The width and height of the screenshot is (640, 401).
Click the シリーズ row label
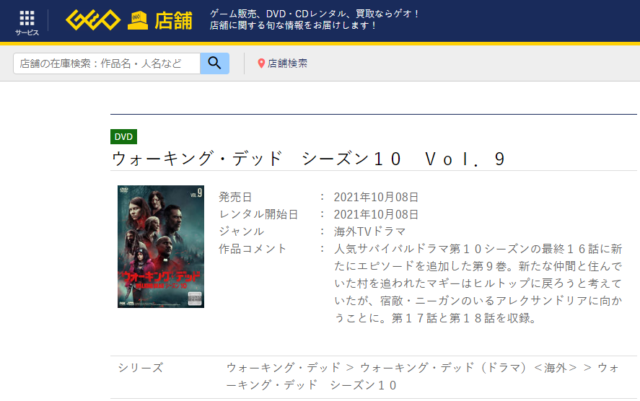pyautogui.click(x=140, y=368)
